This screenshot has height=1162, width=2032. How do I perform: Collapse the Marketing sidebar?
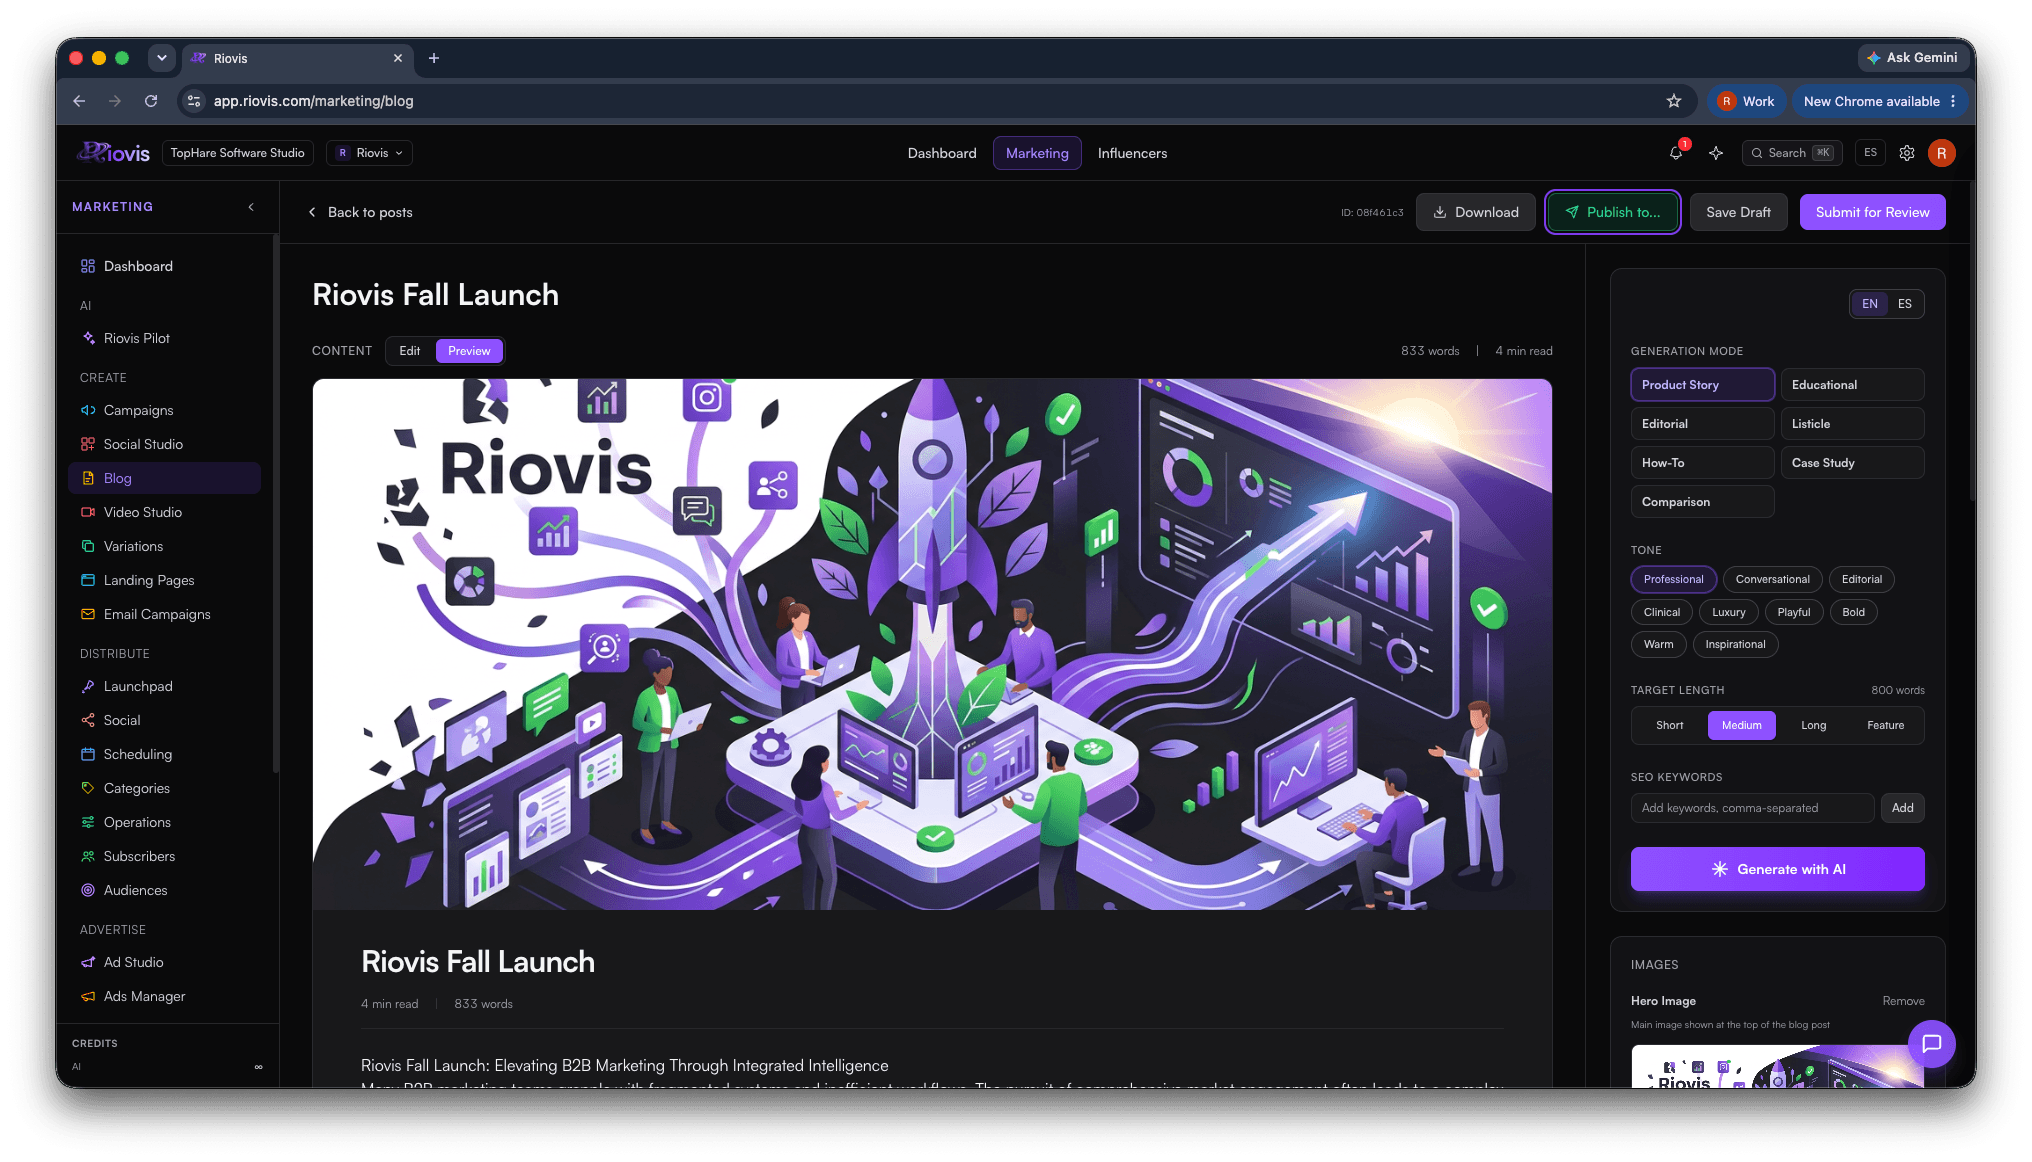click(251, 207)
